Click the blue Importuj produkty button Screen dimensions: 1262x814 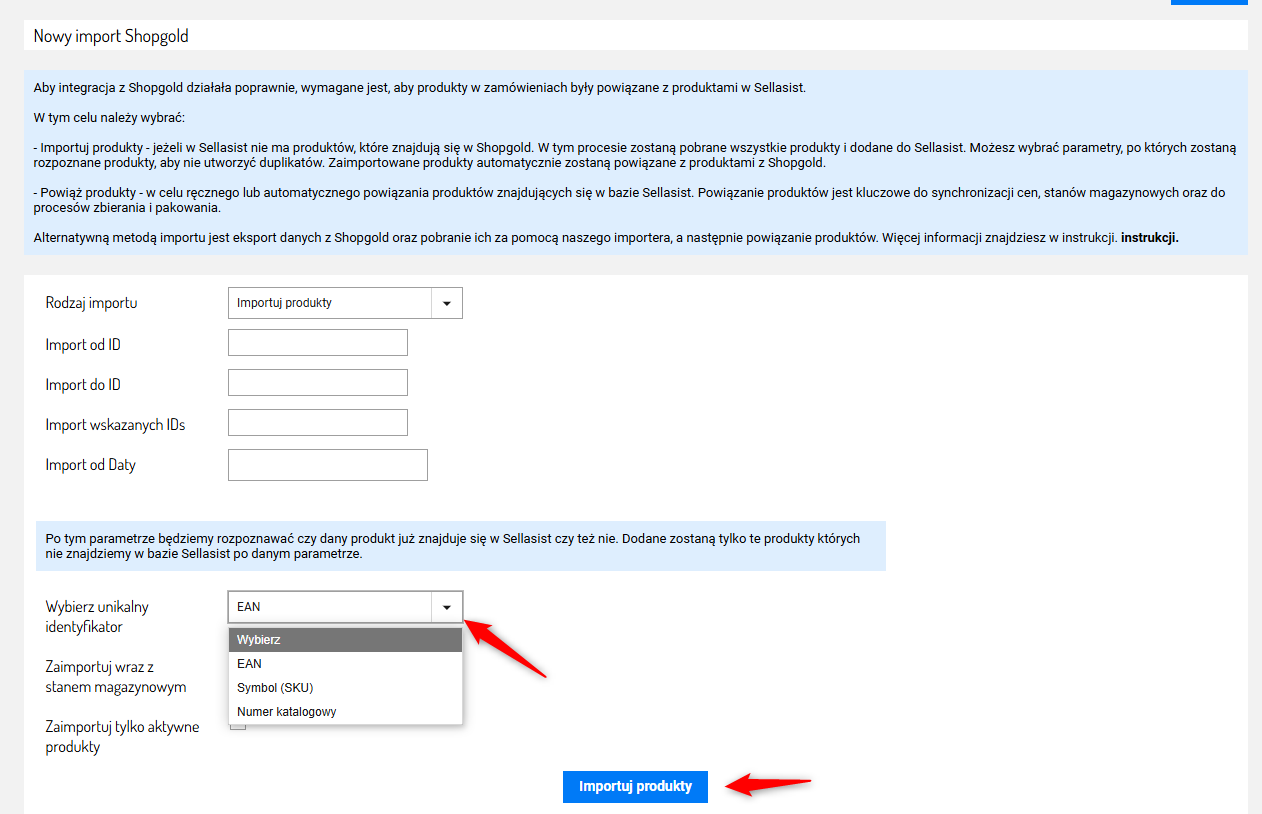[x=635, y=786]
